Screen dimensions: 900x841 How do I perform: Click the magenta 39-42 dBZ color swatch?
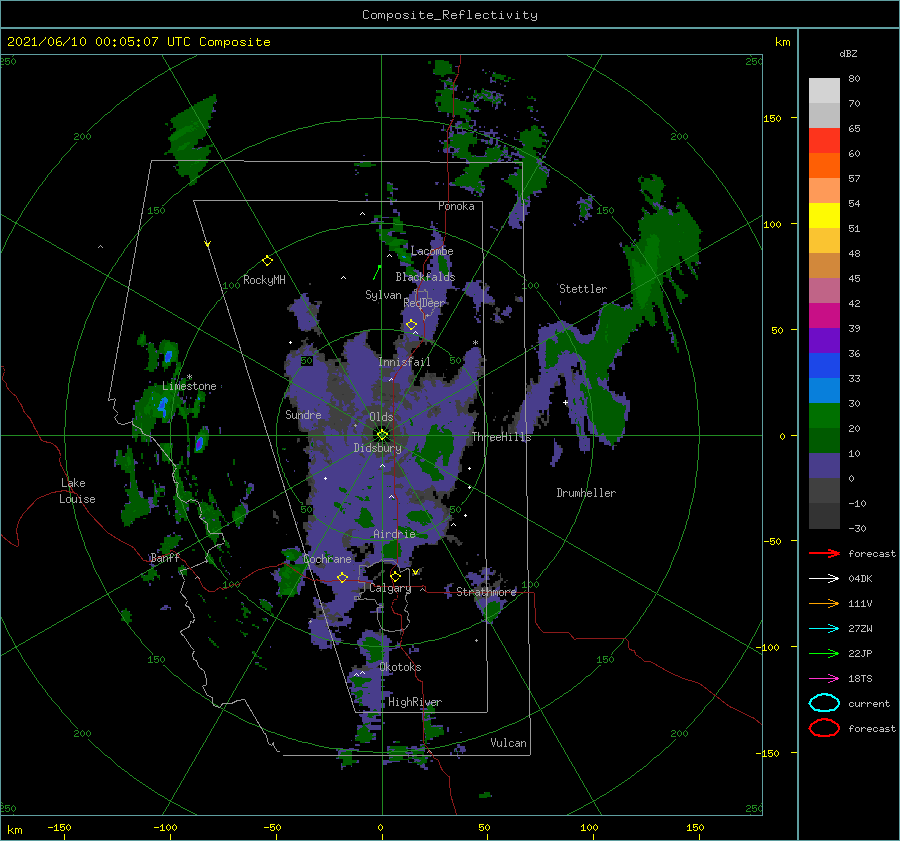(824, 315)
